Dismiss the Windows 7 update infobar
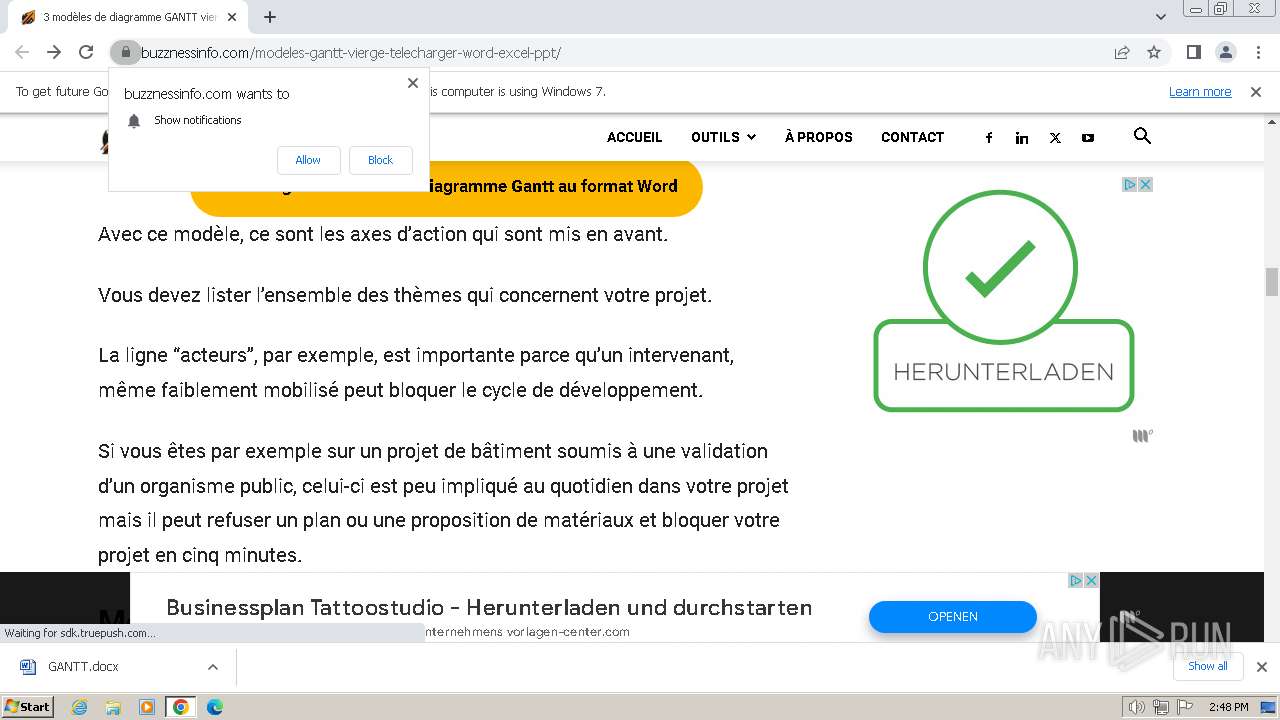 [x=1256, y=92]
